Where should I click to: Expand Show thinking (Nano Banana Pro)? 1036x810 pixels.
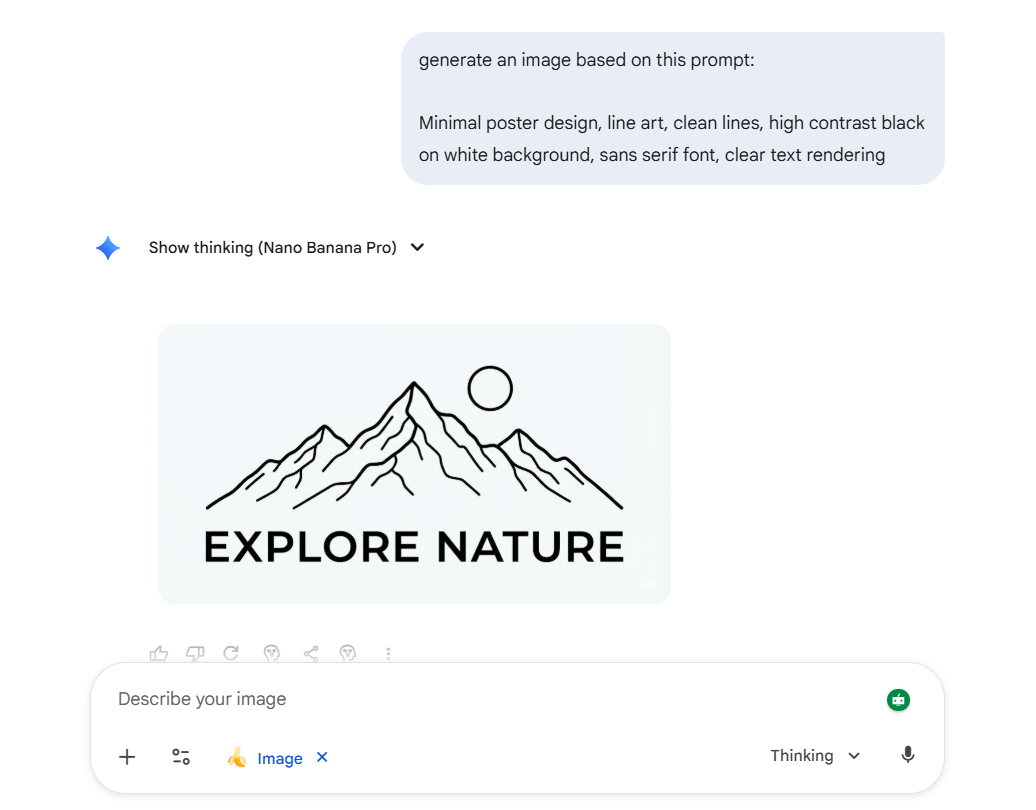[x=272, y=248]
